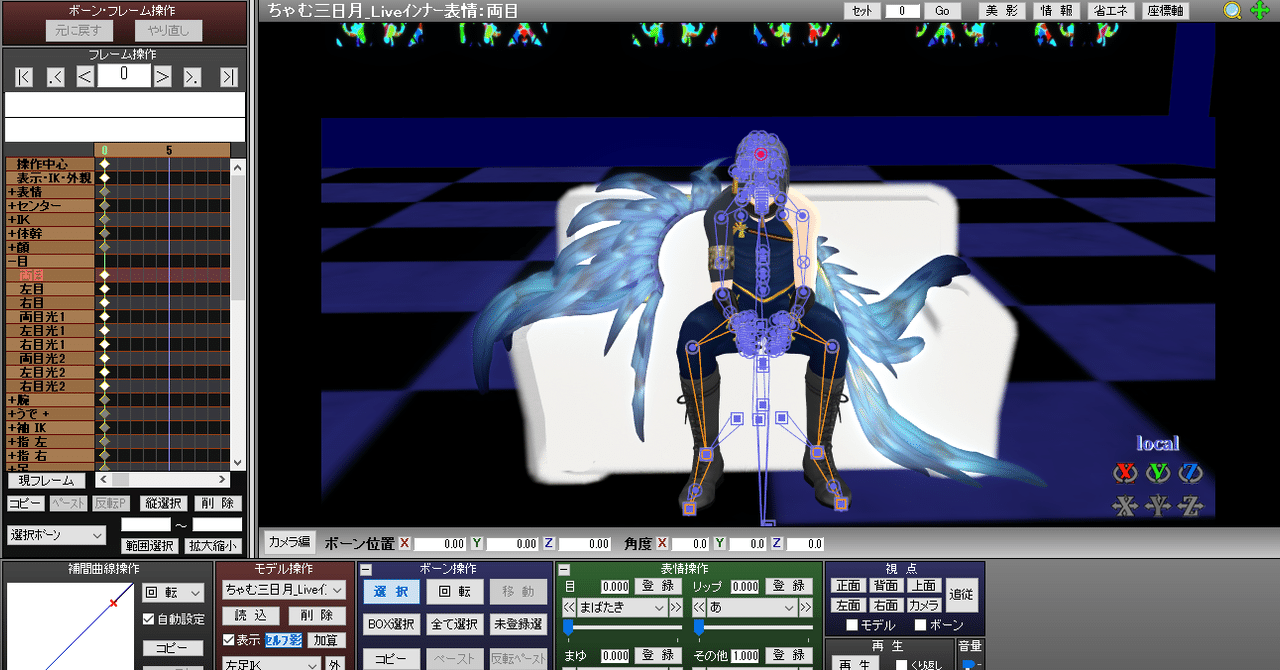Collapse the 表情操作 panel with minus button
Screen dimensions: 1280x670
[564, 569]
